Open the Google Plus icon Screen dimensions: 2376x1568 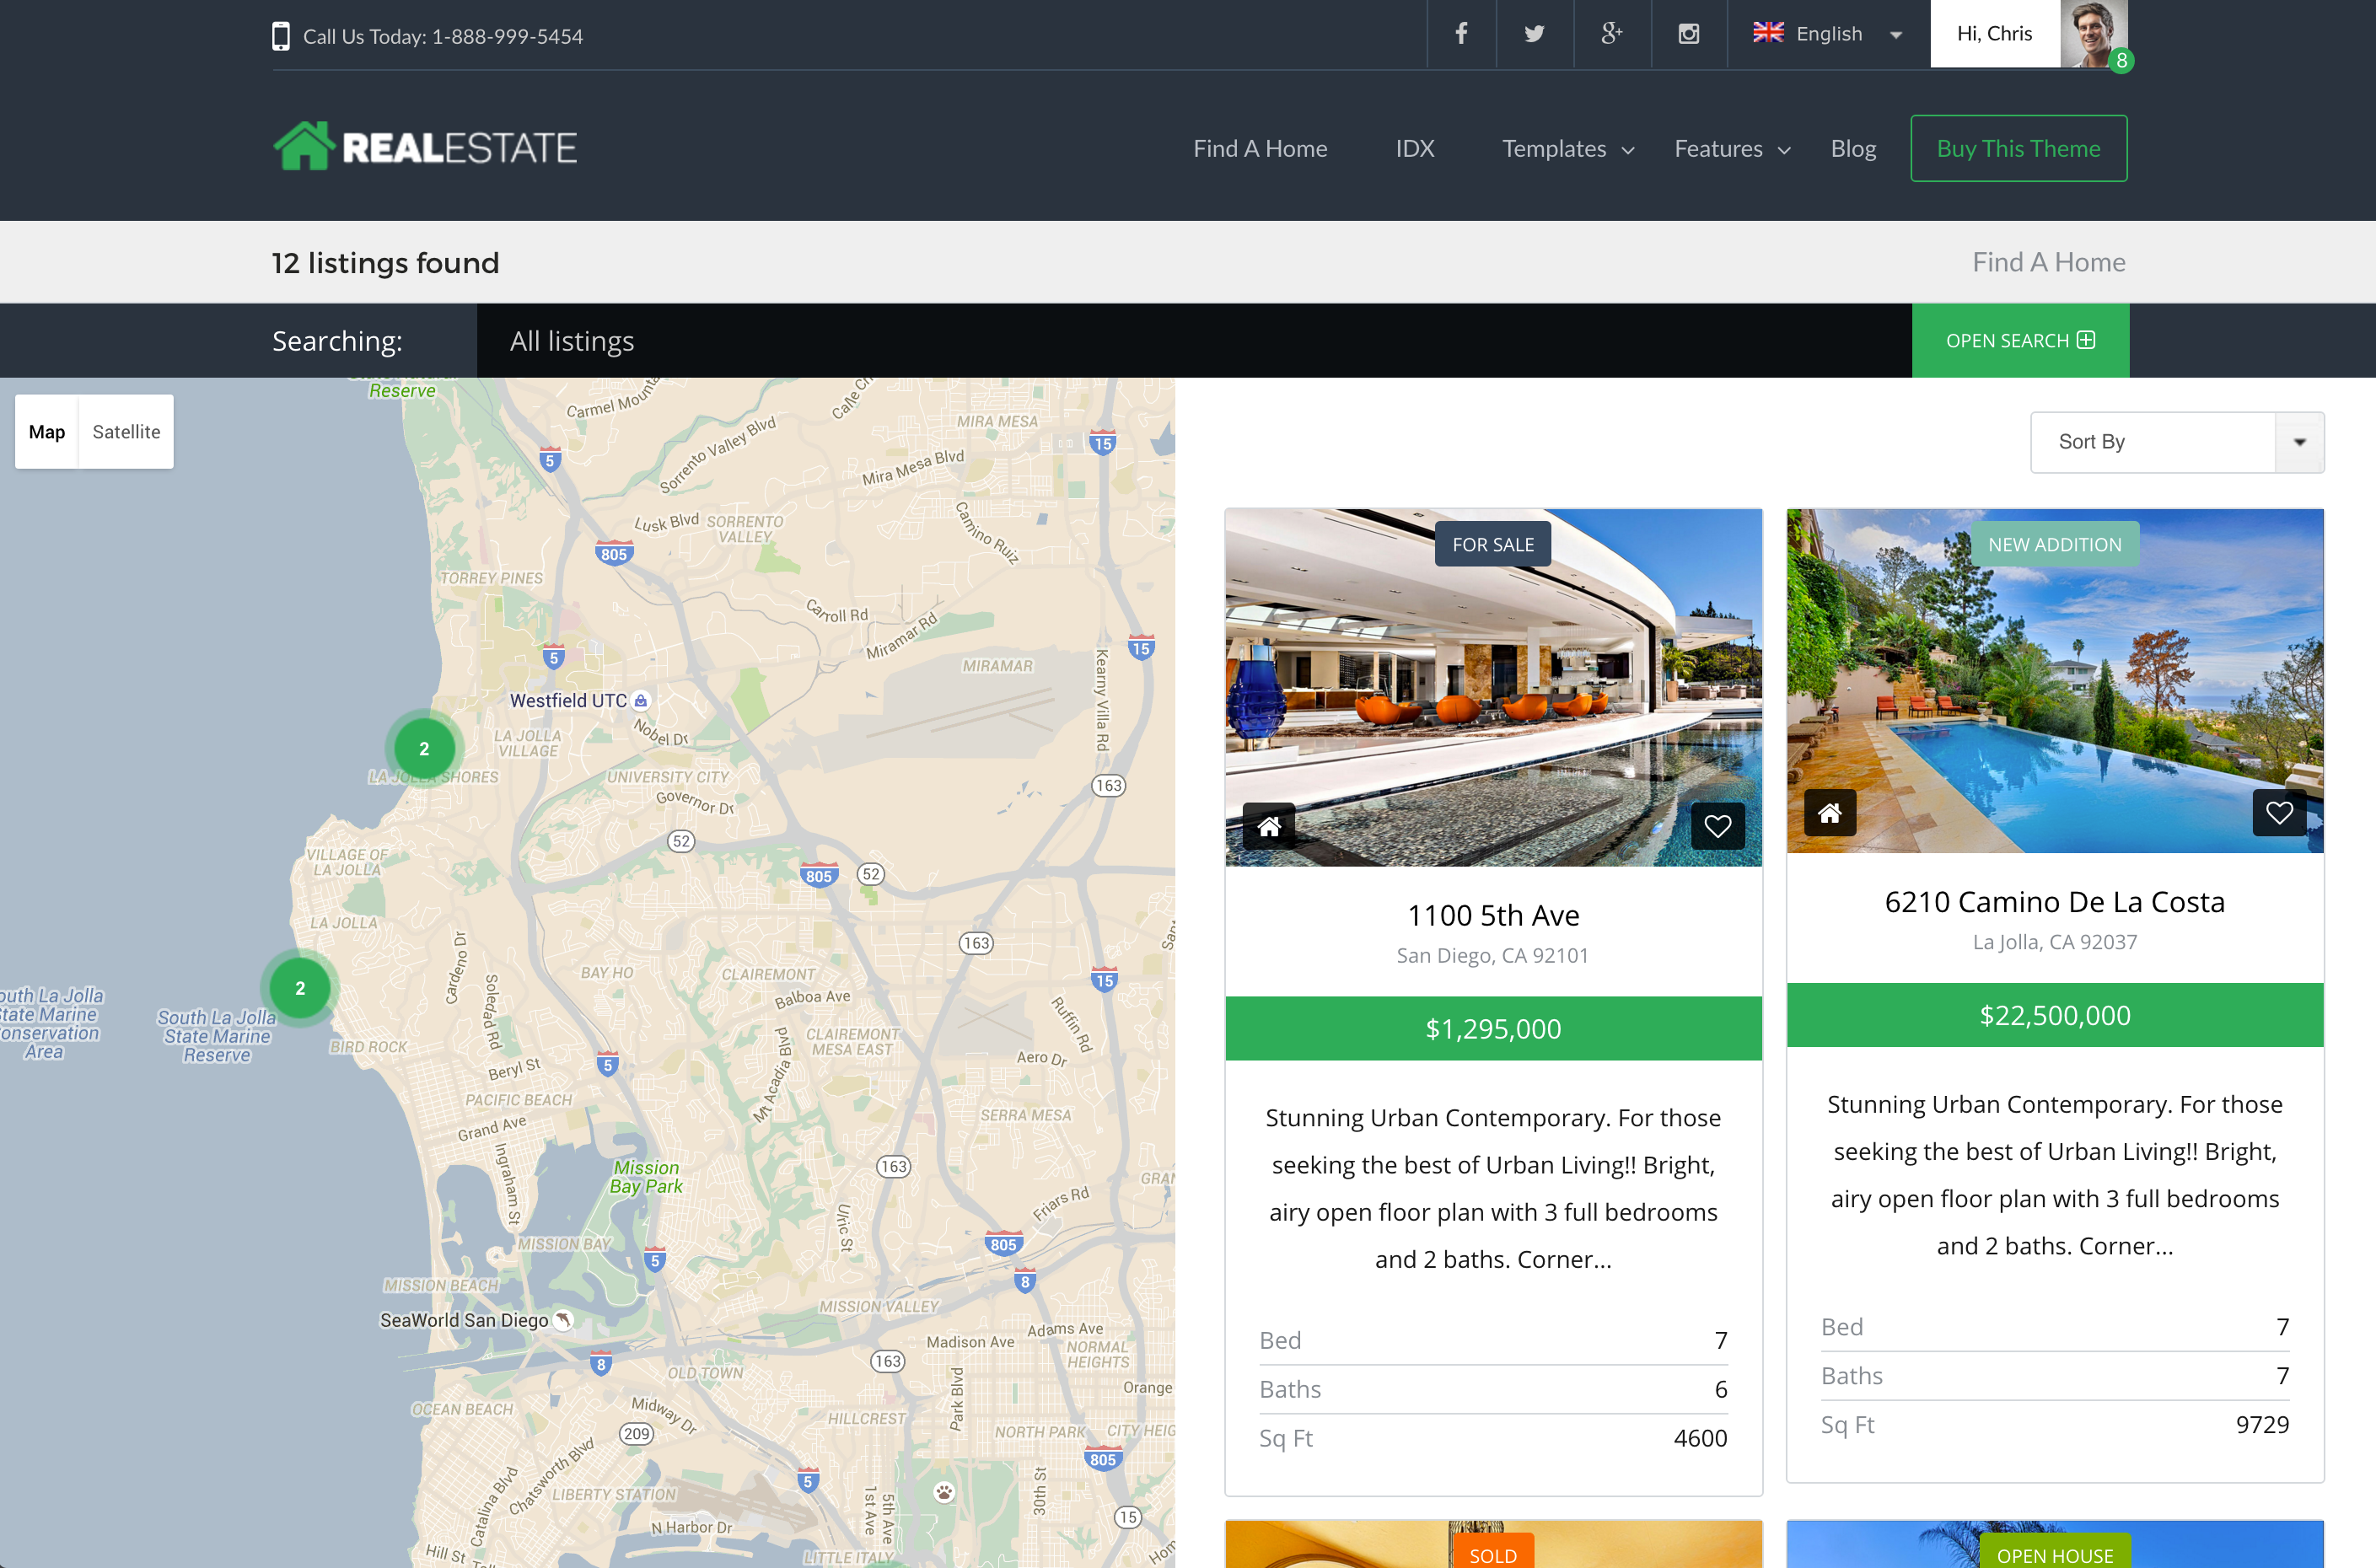1611,34
